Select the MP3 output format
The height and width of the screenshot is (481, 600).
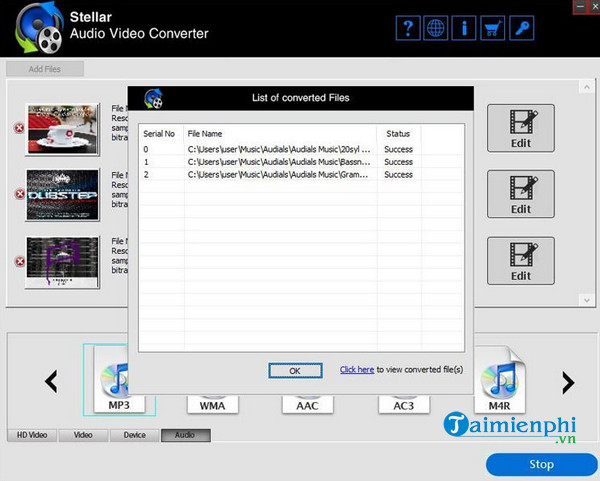(119, 380)
